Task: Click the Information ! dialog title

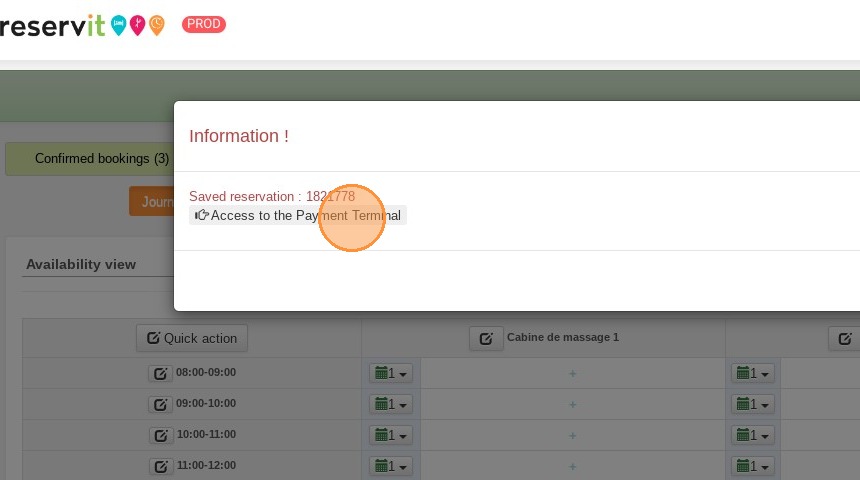Action: (239, 136)
